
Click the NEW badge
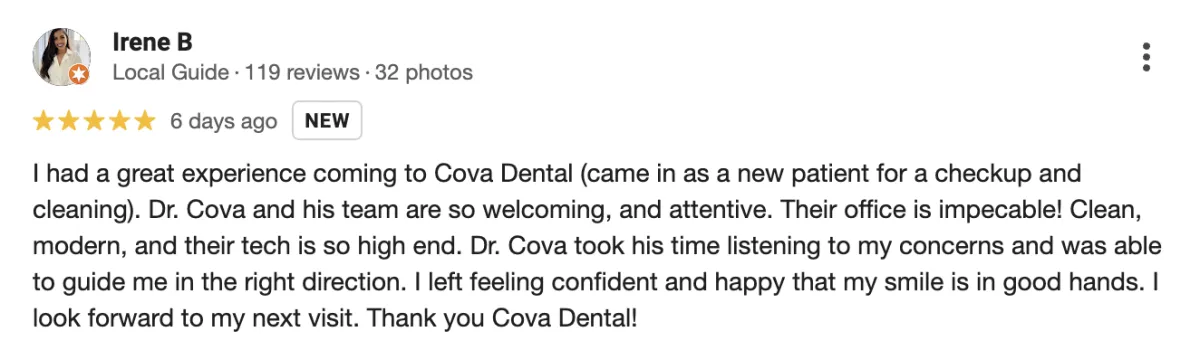[327, 121]
